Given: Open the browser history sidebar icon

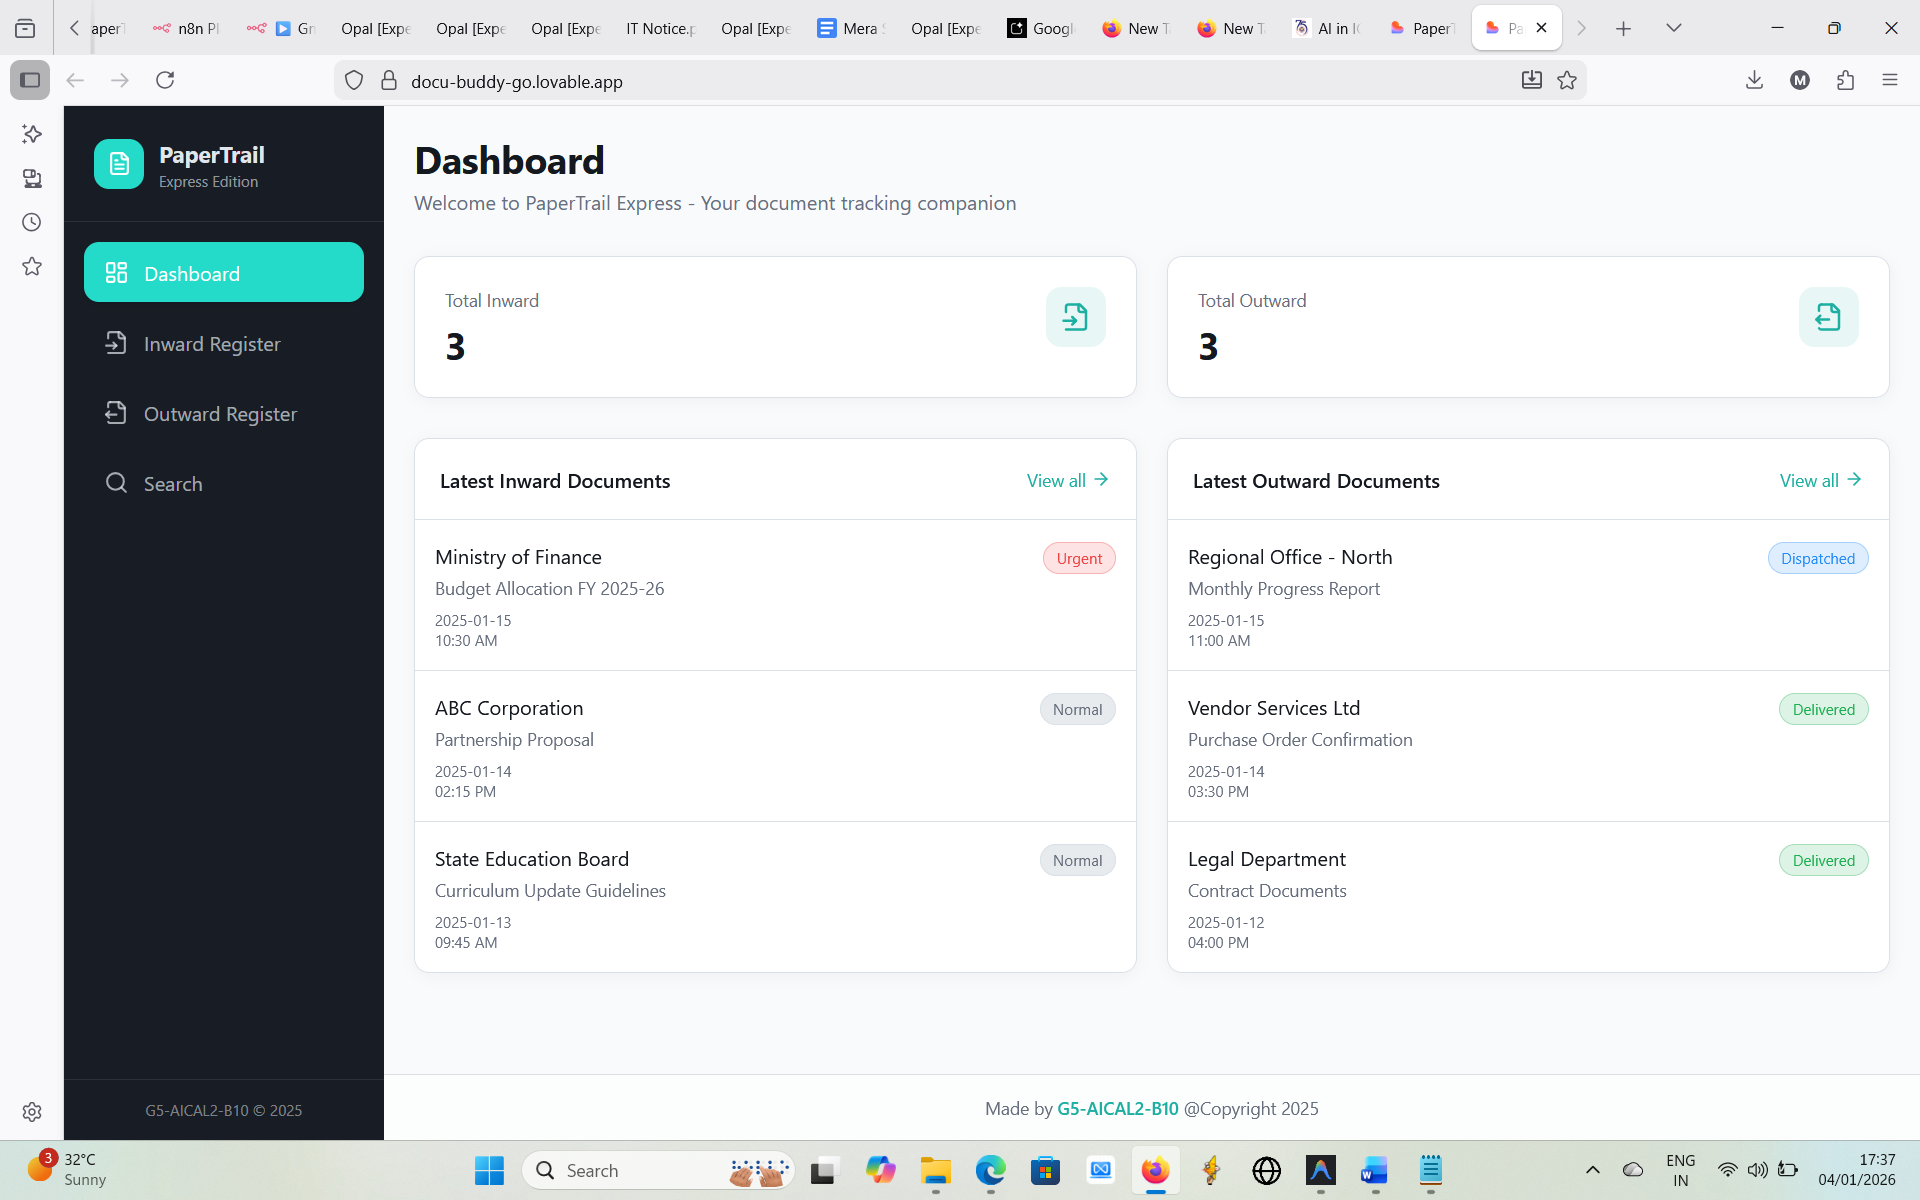Looking at the screenshot, I should point(32,222).
